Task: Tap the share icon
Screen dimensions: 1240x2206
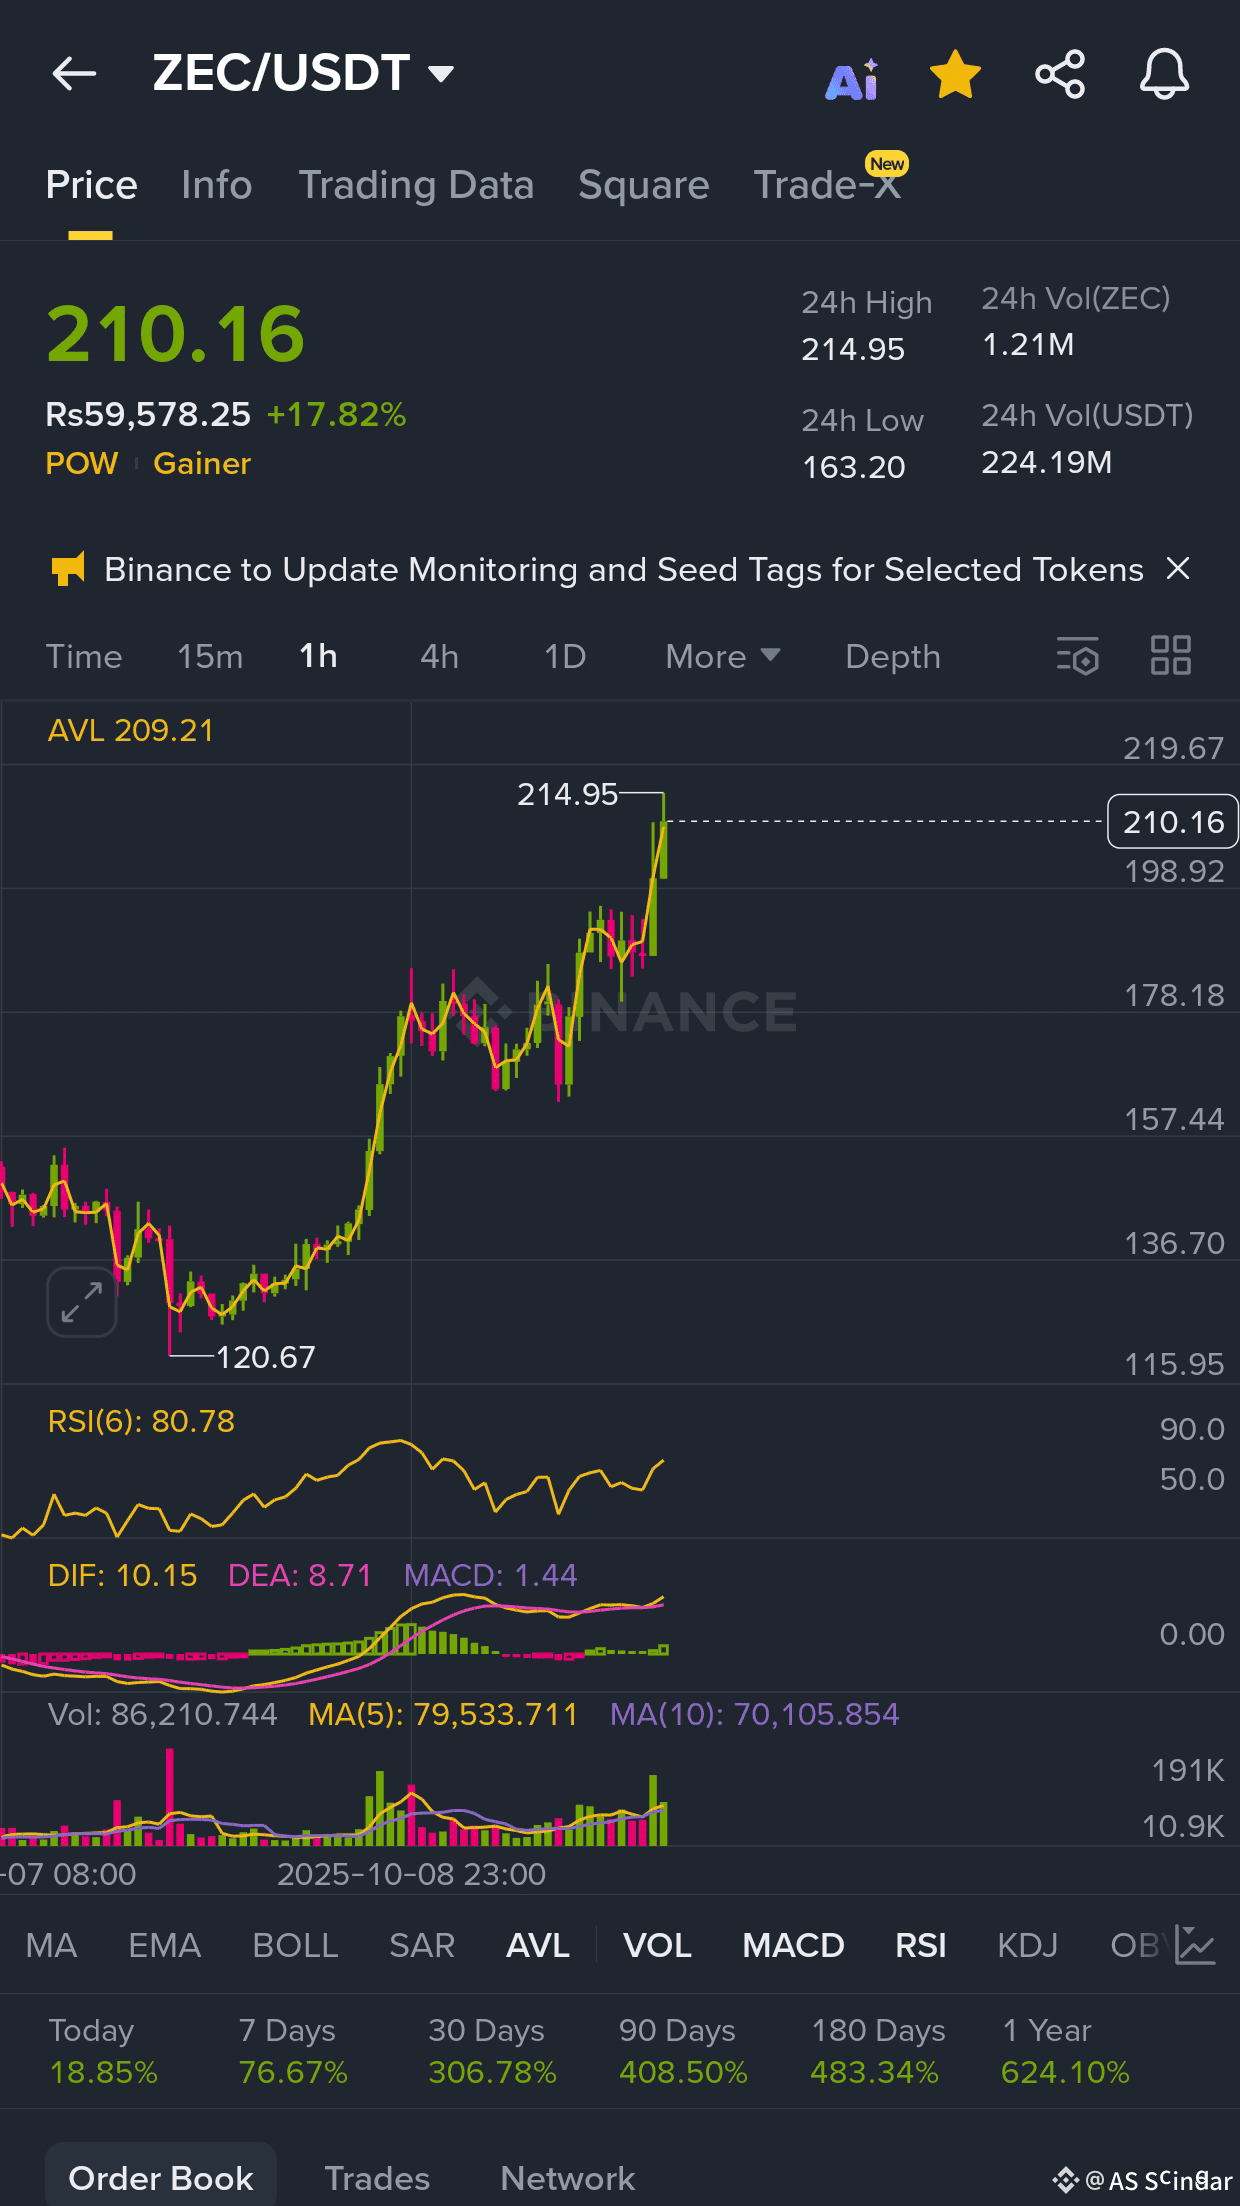Action: pyautogui.click(x=1060, y=75)
